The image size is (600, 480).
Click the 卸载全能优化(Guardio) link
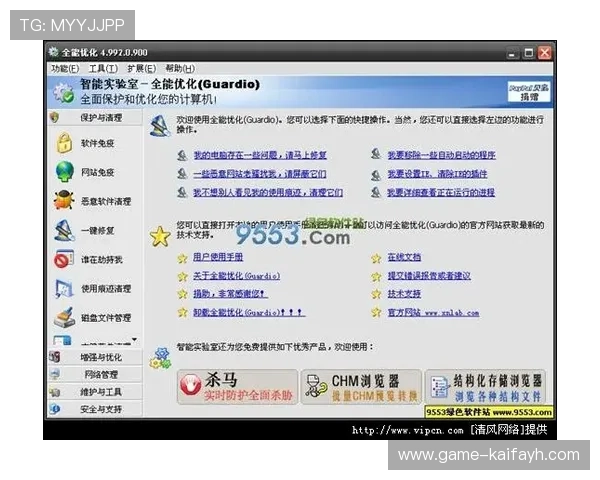click(x=249, y=312)
